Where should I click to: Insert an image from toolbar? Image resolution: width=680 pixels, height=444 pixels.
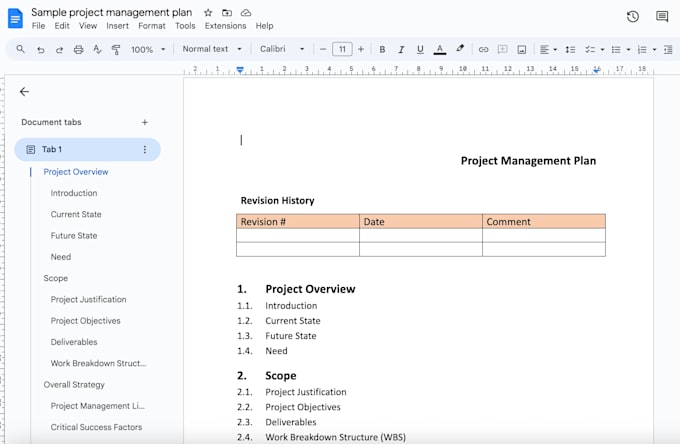point(522,49)
